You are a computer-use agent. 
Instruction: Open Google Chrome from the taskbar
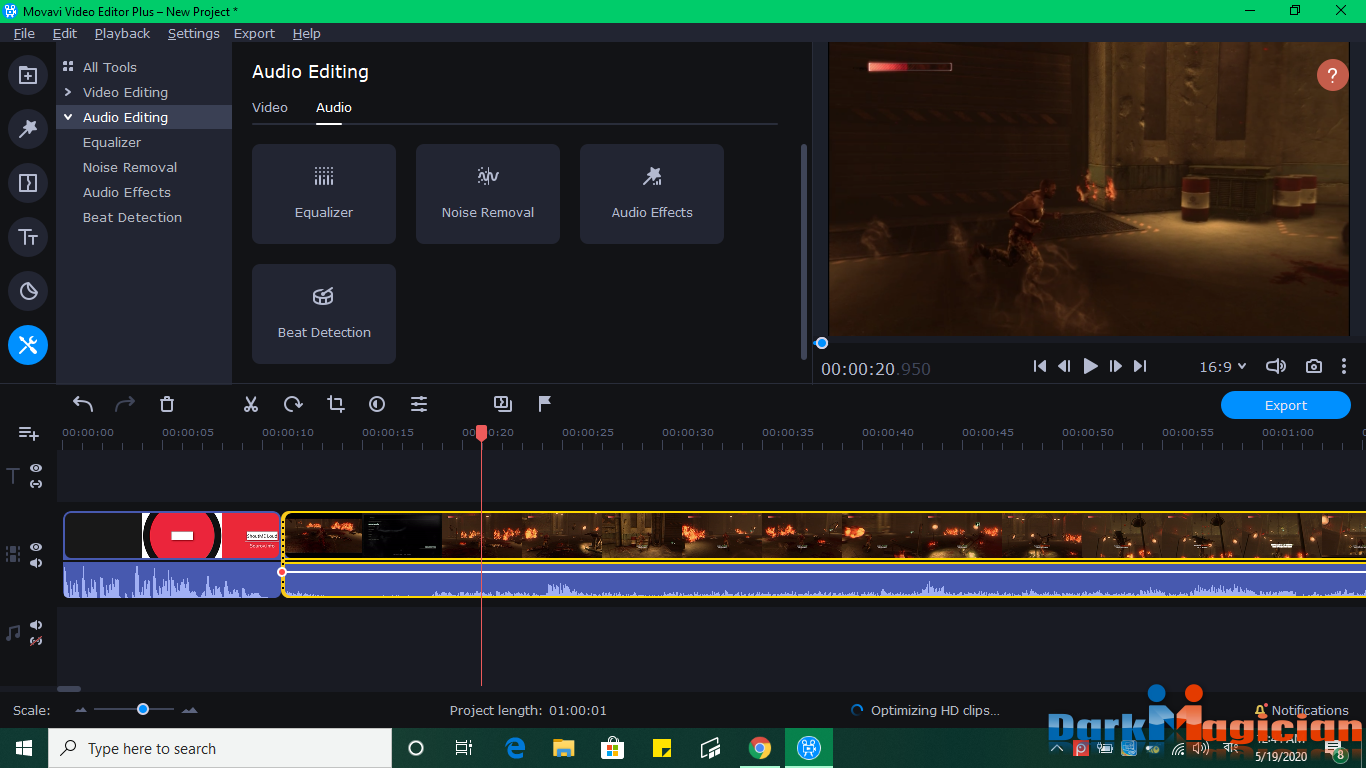[760, 748]
